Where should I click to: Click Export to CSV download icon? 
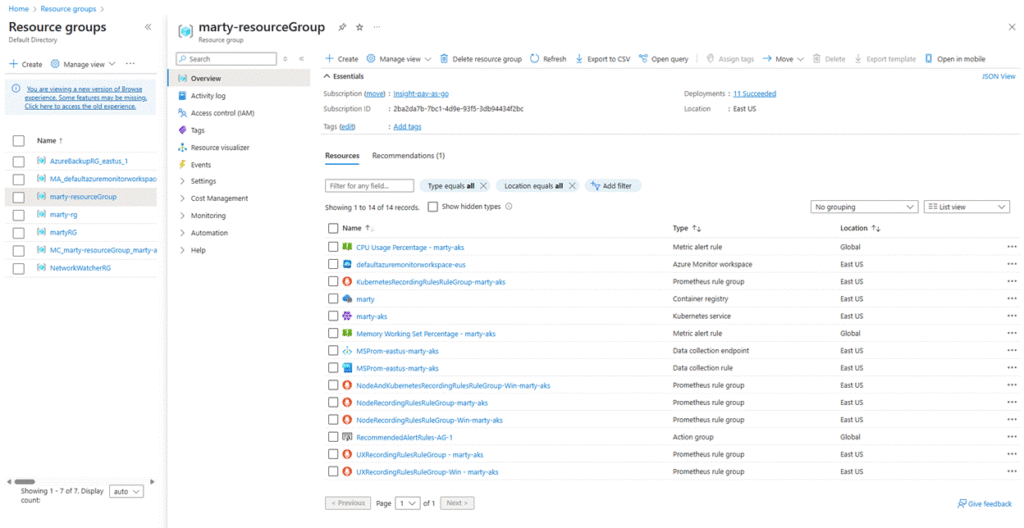[x=581, y=59]
